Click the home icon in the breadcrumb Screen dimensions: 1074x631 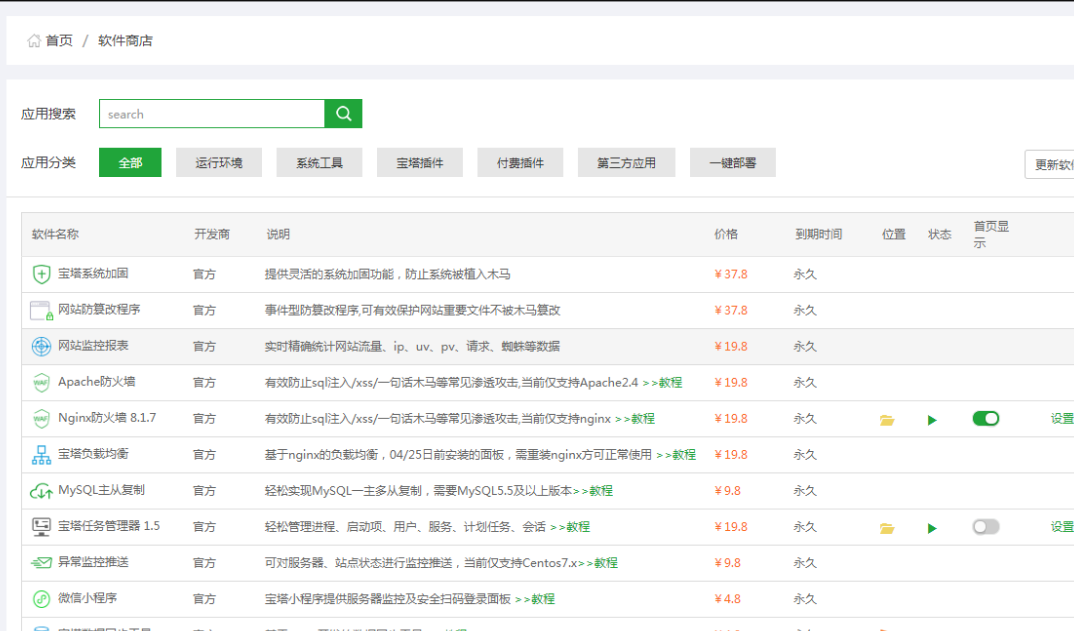[x=34, y=41]
